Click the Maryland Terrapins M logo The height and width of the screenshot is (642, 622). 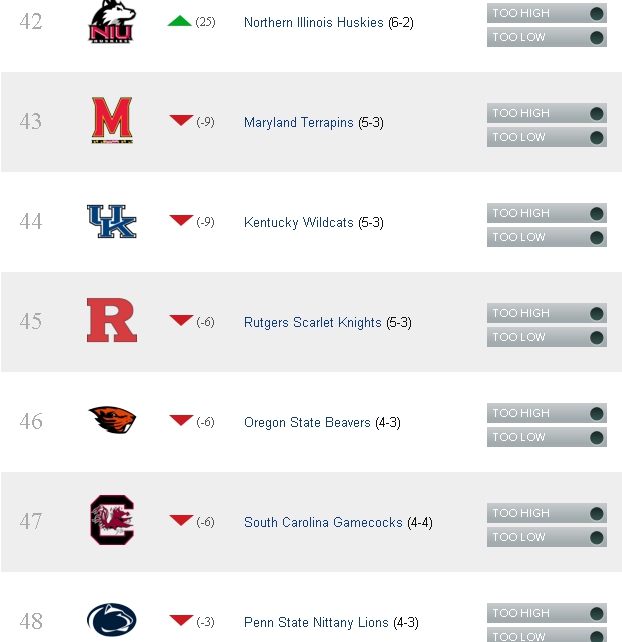pos(112,120)
